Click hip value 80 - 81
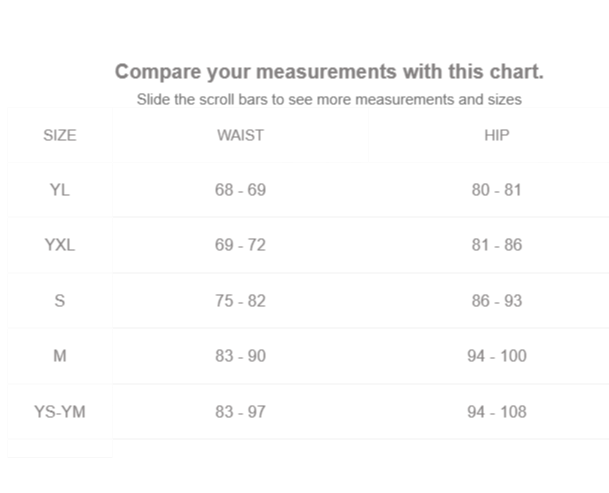609x493 pixels. (x=496, y=190)
